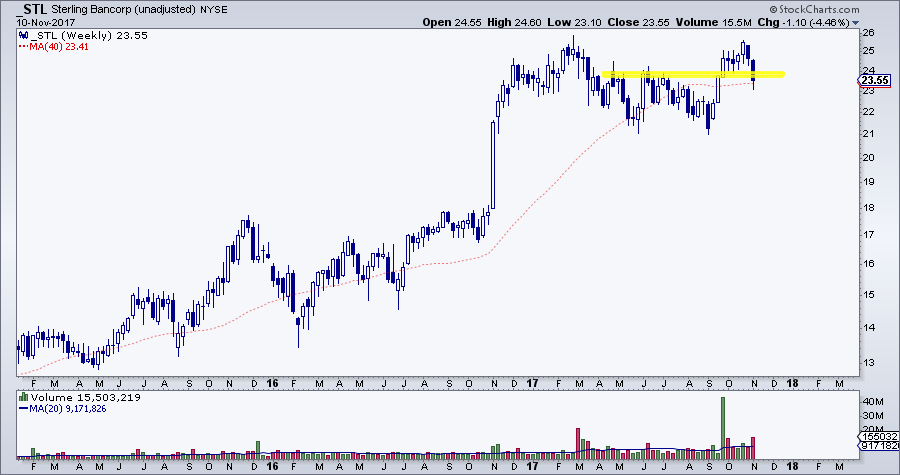The image size is (900, 475).
Task: Select the Close 23.55 header value
Action: (x=638, y=22)
